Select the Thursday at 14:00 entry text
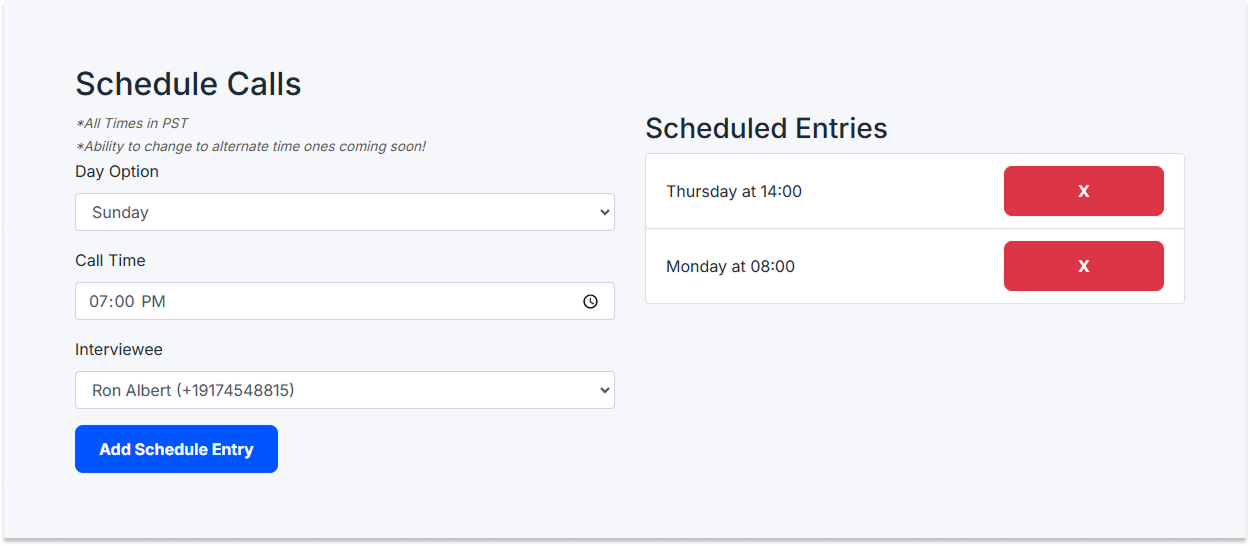This screenshot has height=546, width=1250. [x=734, y=191]
